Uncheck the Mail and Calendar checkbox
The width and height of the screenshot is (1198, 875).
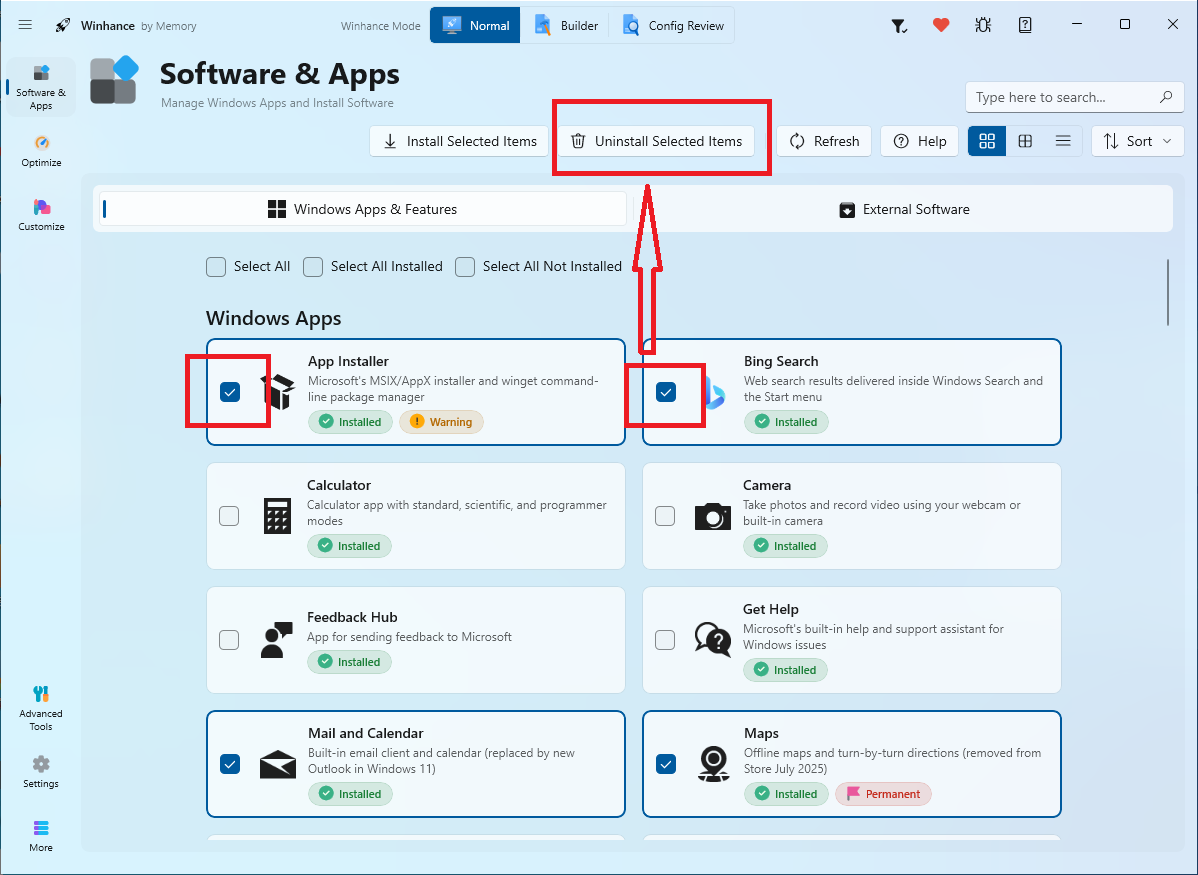230,764
